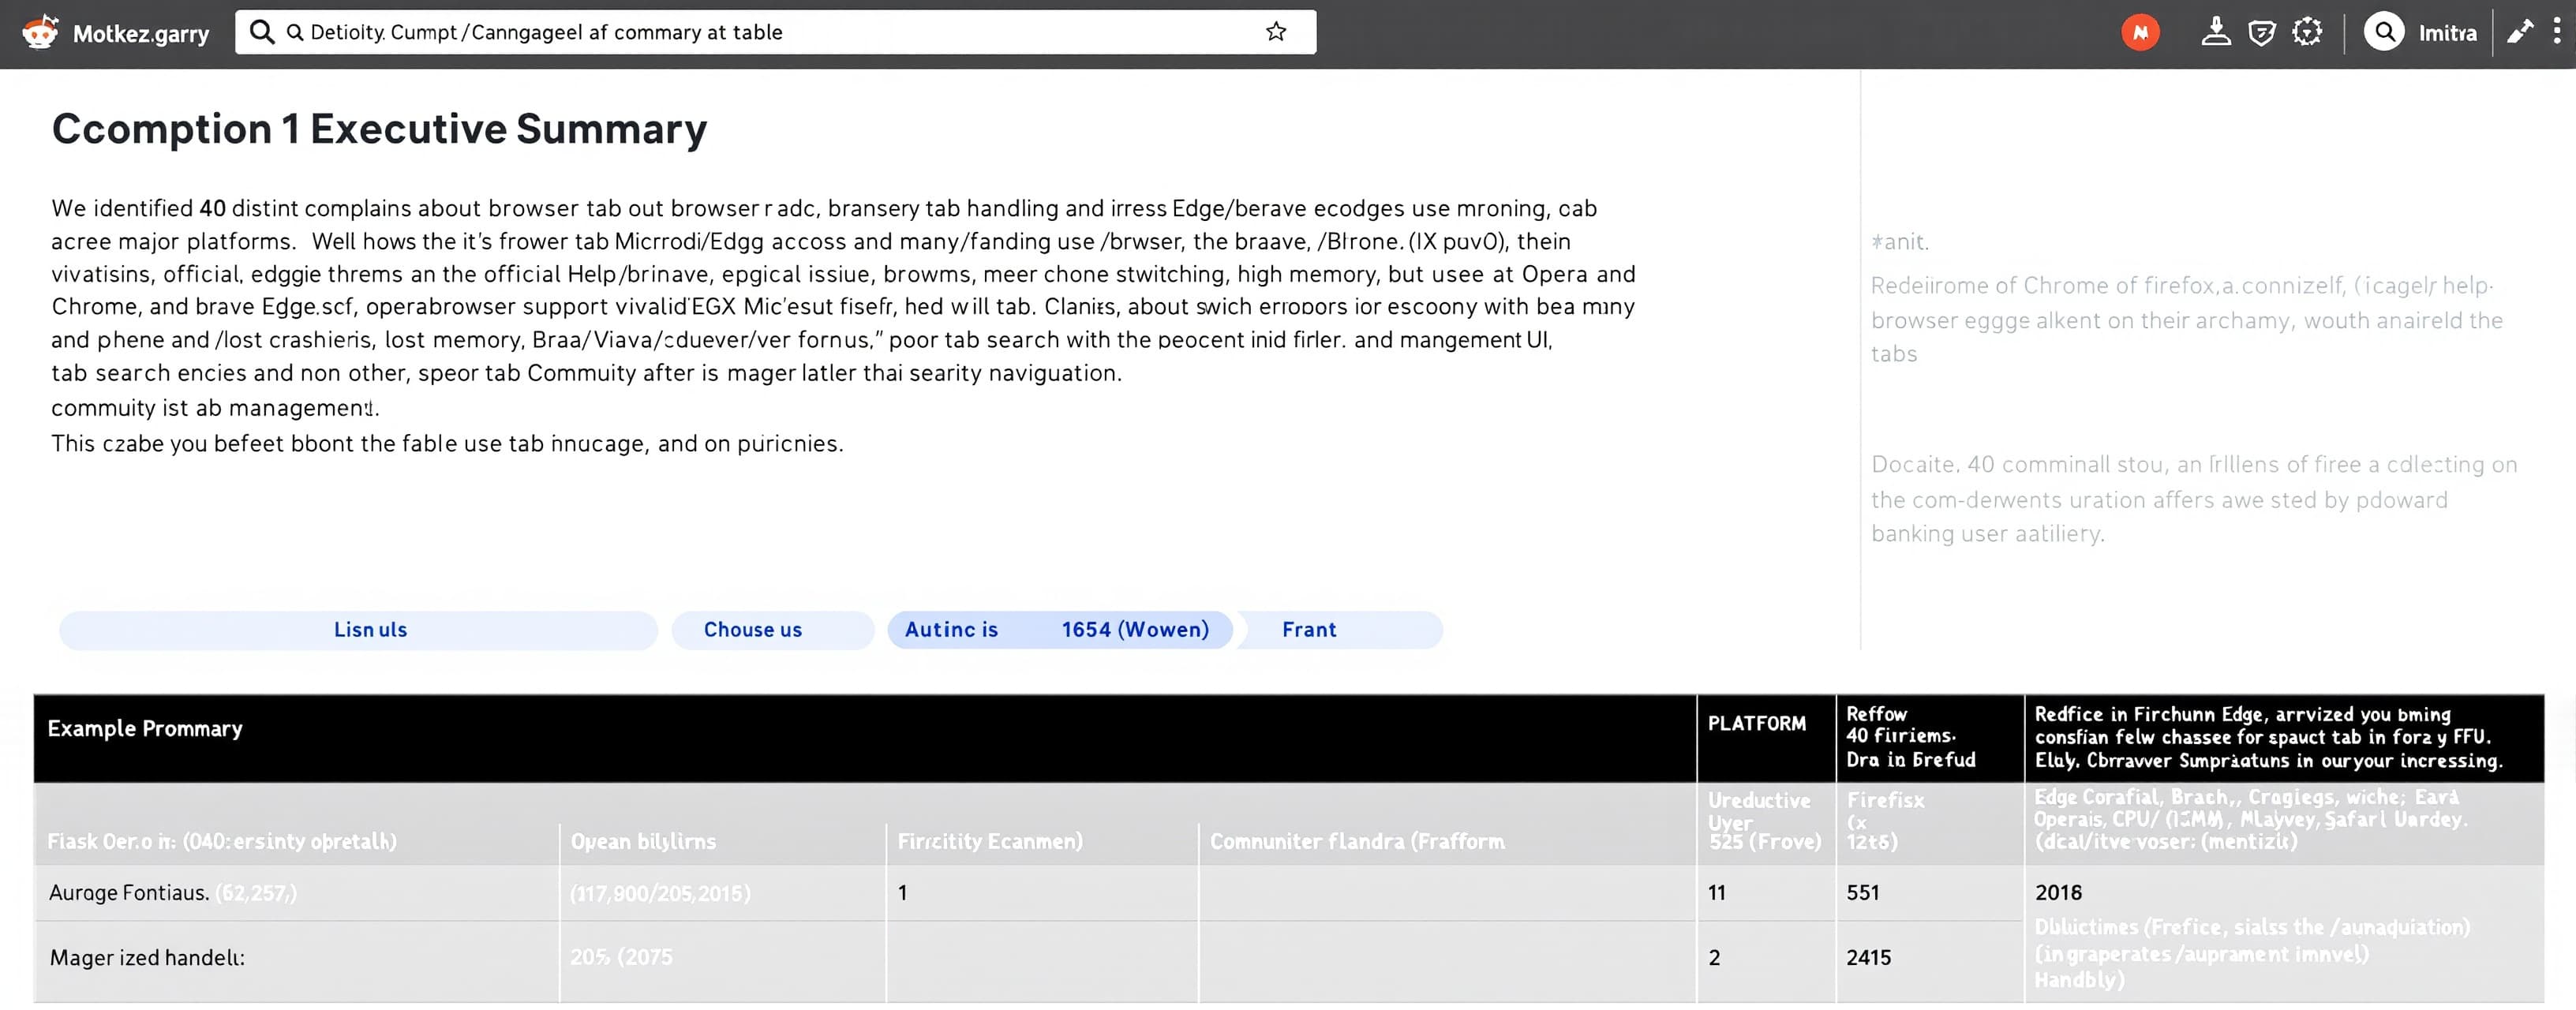Click the Fiask Oer.o subheader cell

tap(222, 841)
